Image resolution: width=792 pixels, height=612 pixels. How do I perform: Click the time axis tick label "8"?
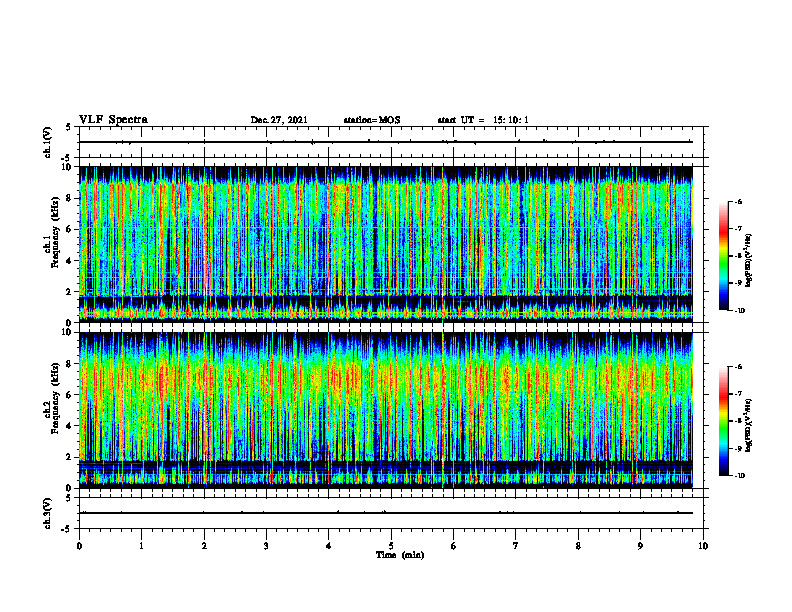[578, 546]
